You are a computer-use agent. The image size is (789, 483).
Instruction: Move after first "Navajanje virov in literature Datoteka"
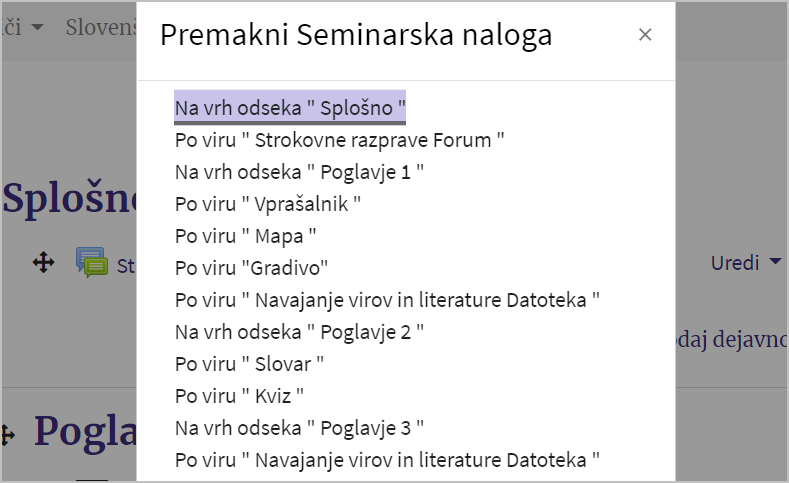387,300
